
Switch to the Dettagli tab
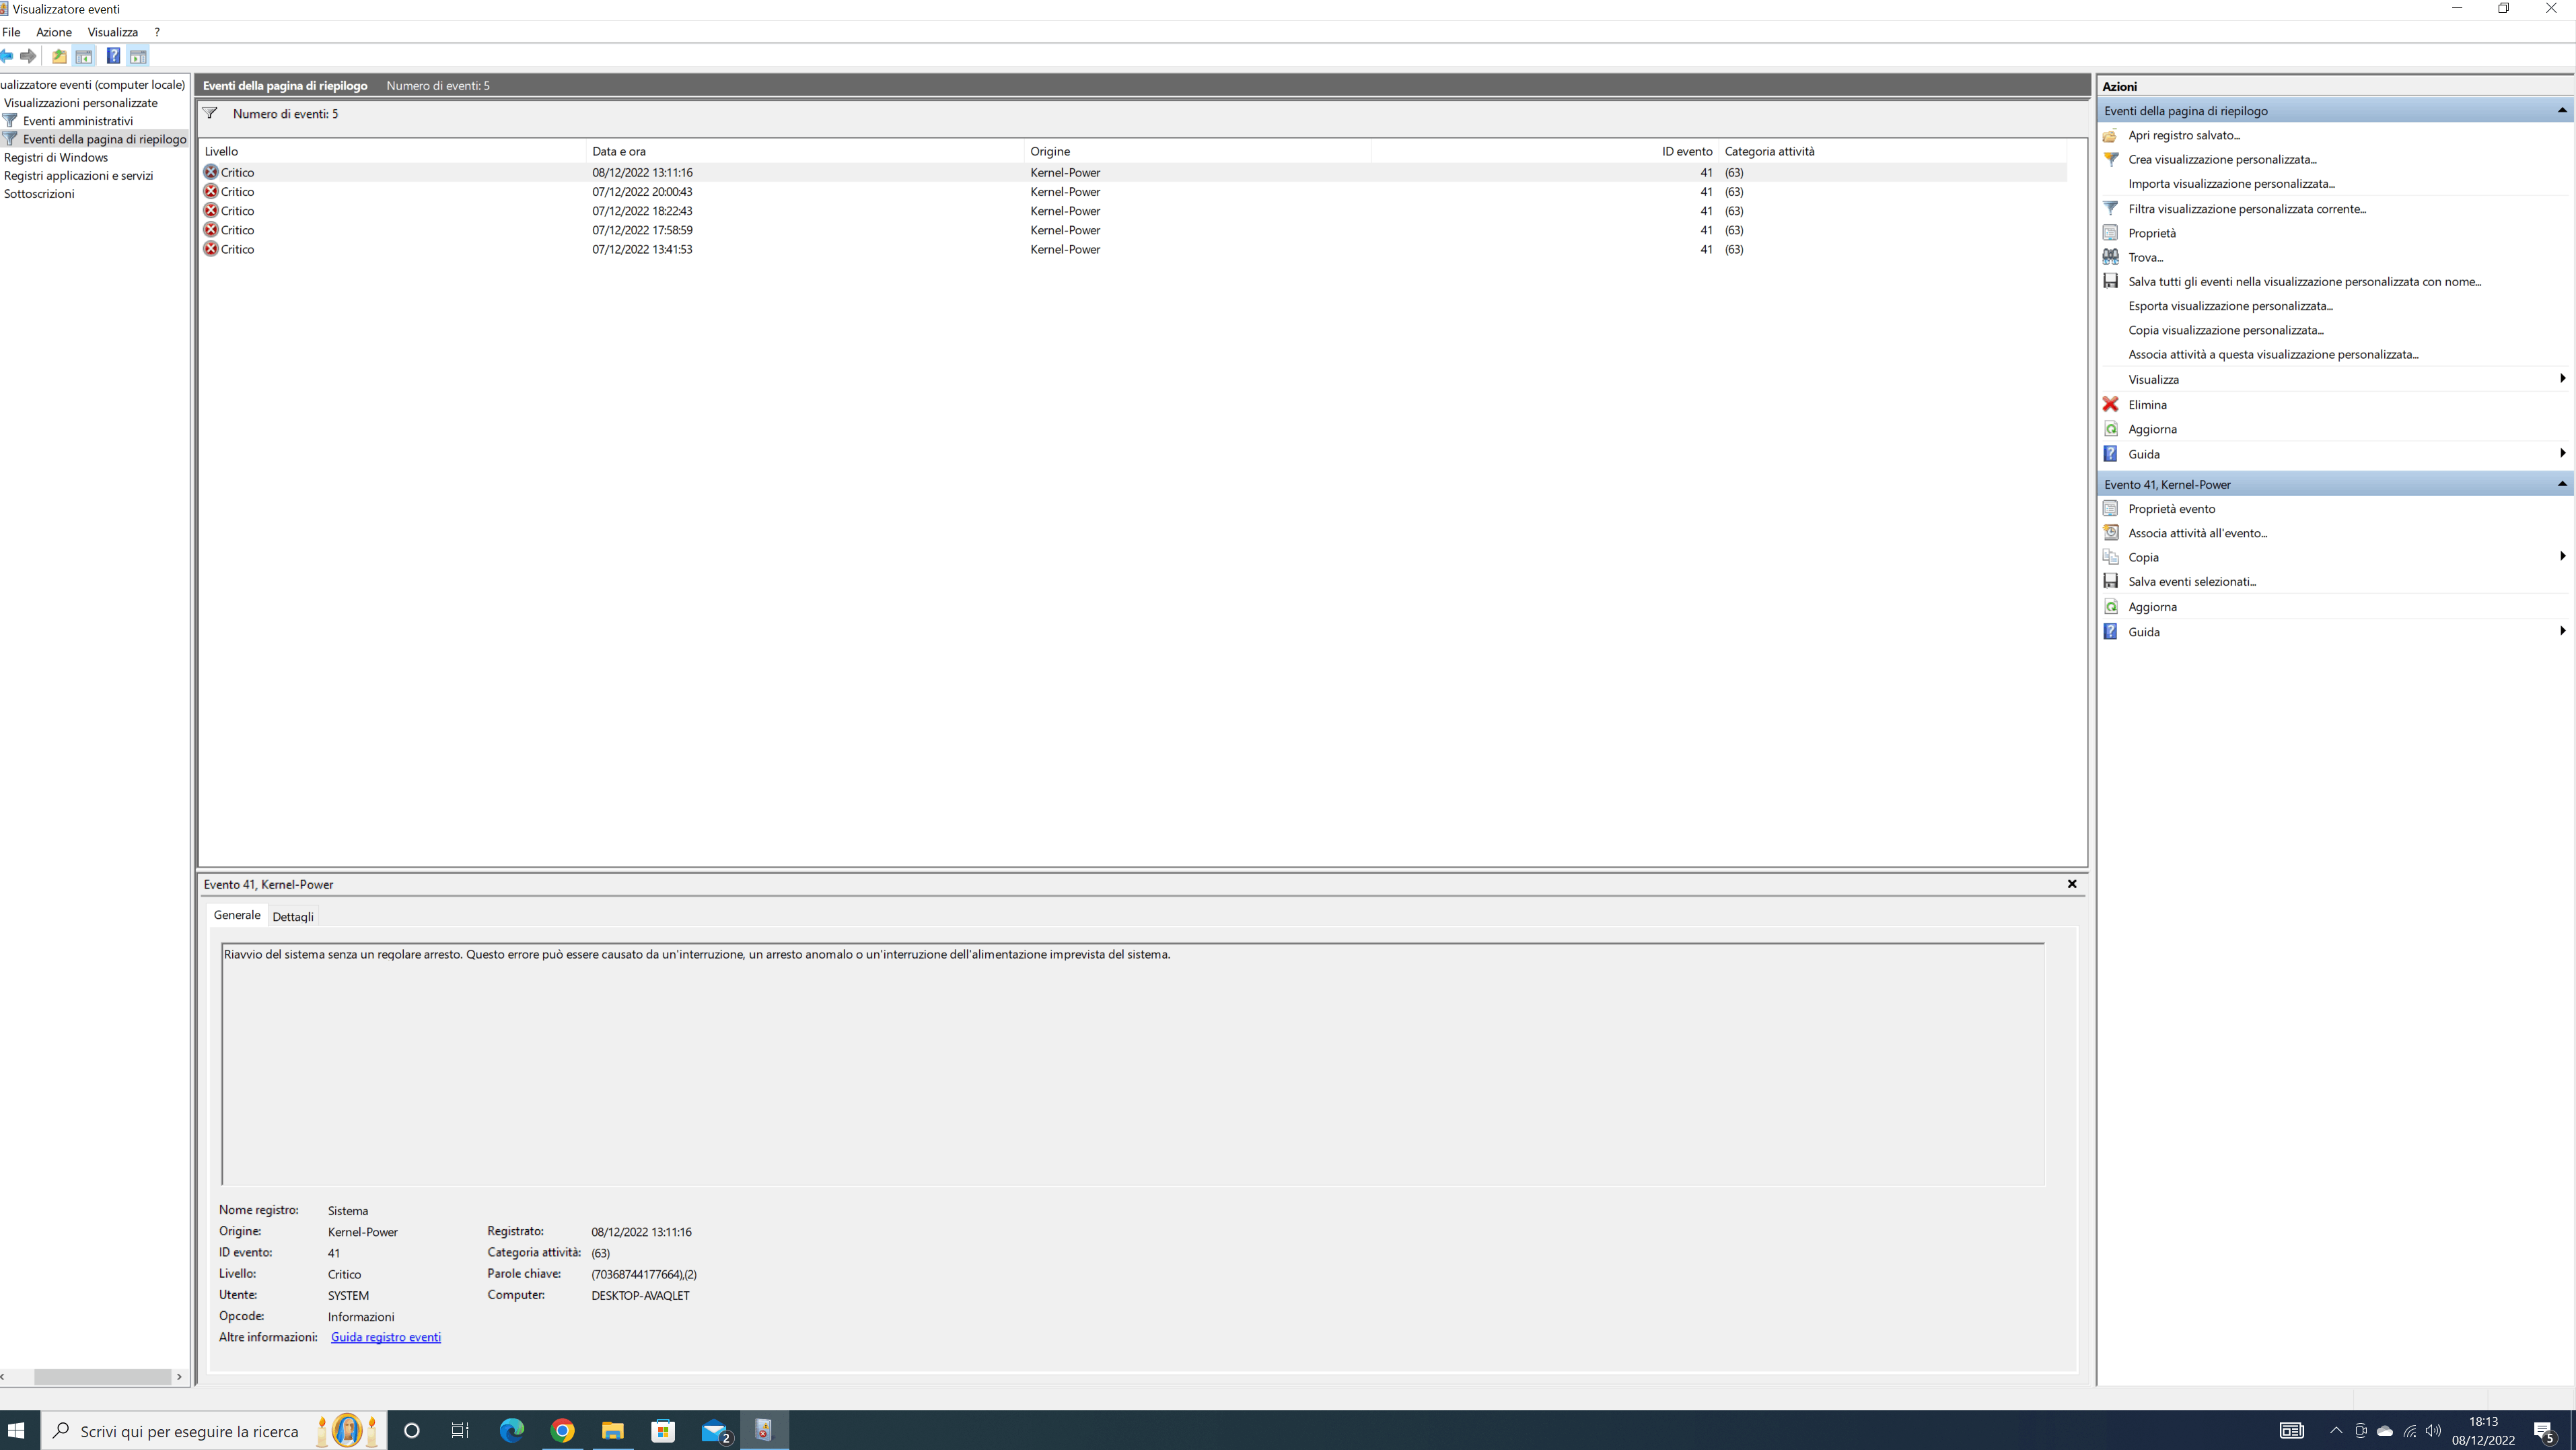point(293,916)
